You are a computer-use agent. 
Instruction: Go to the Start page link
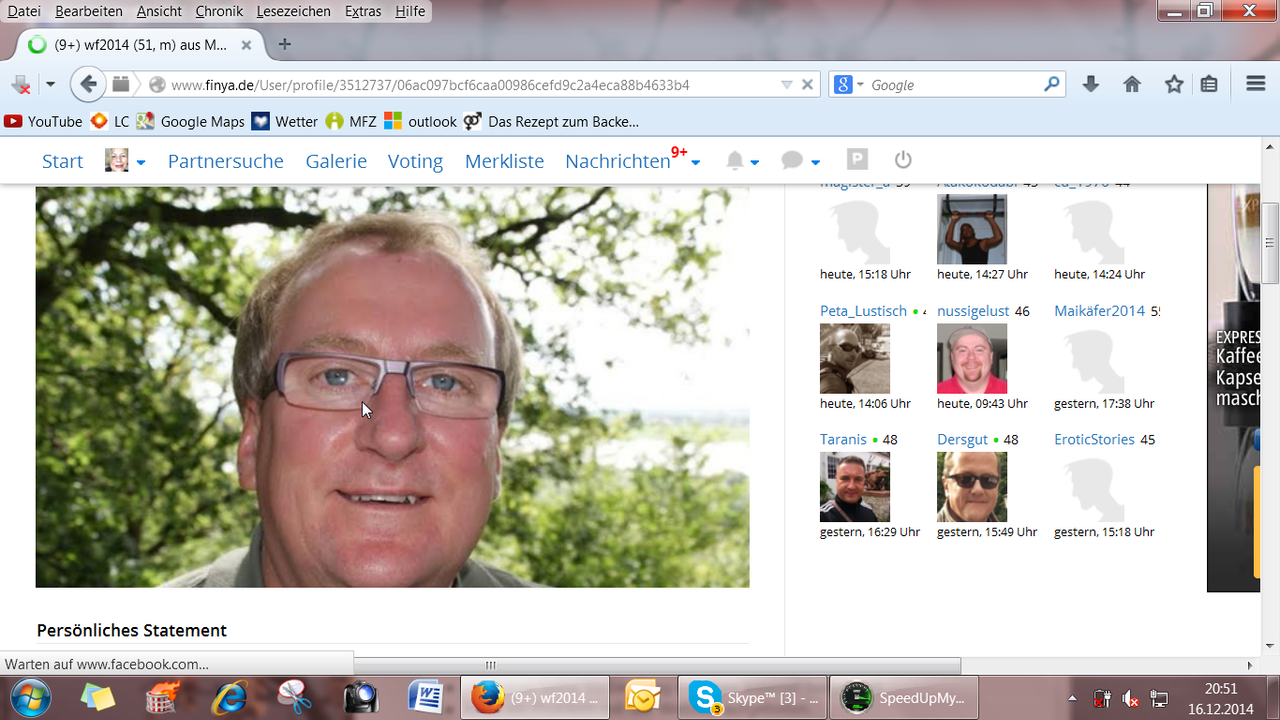pos(62,161)
